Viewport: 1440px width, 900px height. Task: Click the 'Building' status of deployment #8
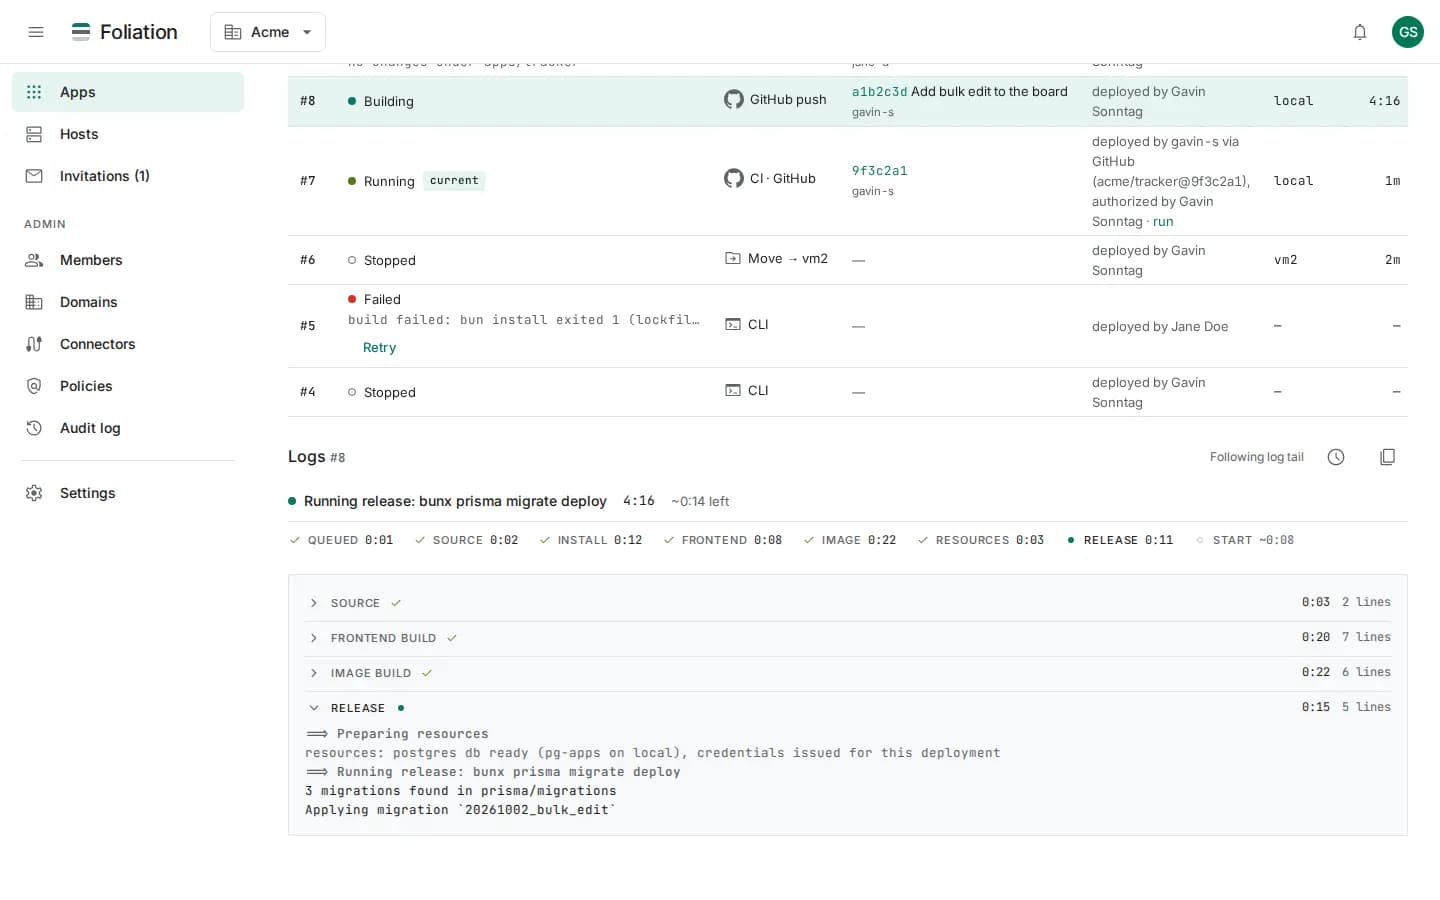coord(381,101)
